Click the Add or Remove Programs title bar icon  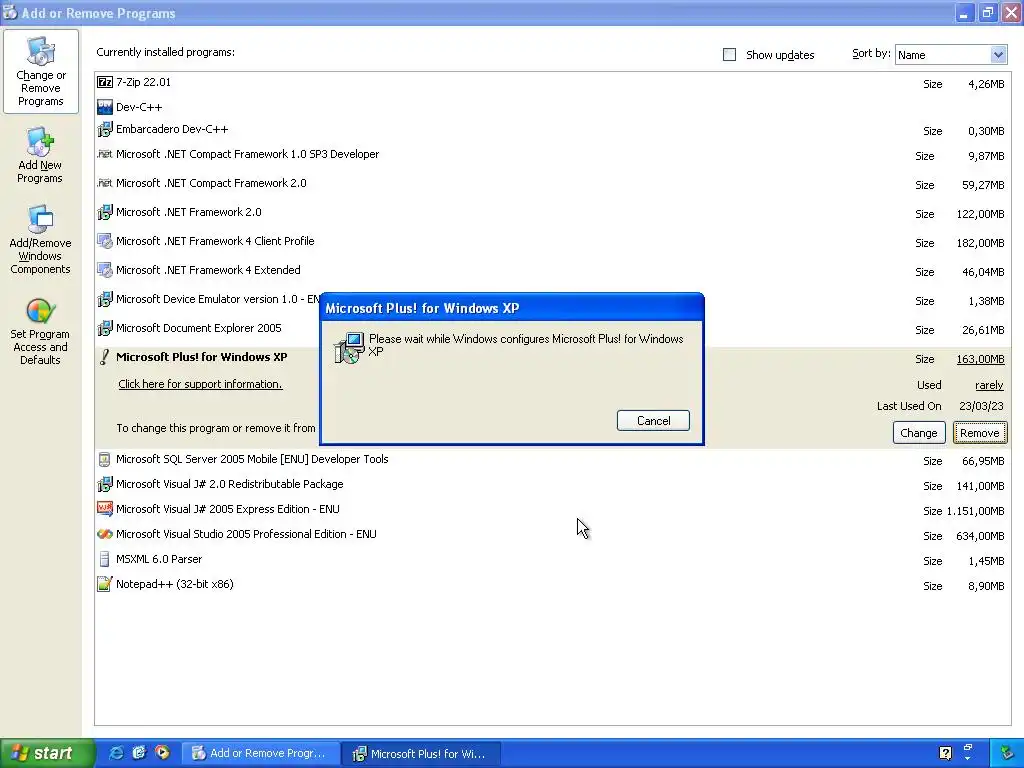tap(10, 12)
